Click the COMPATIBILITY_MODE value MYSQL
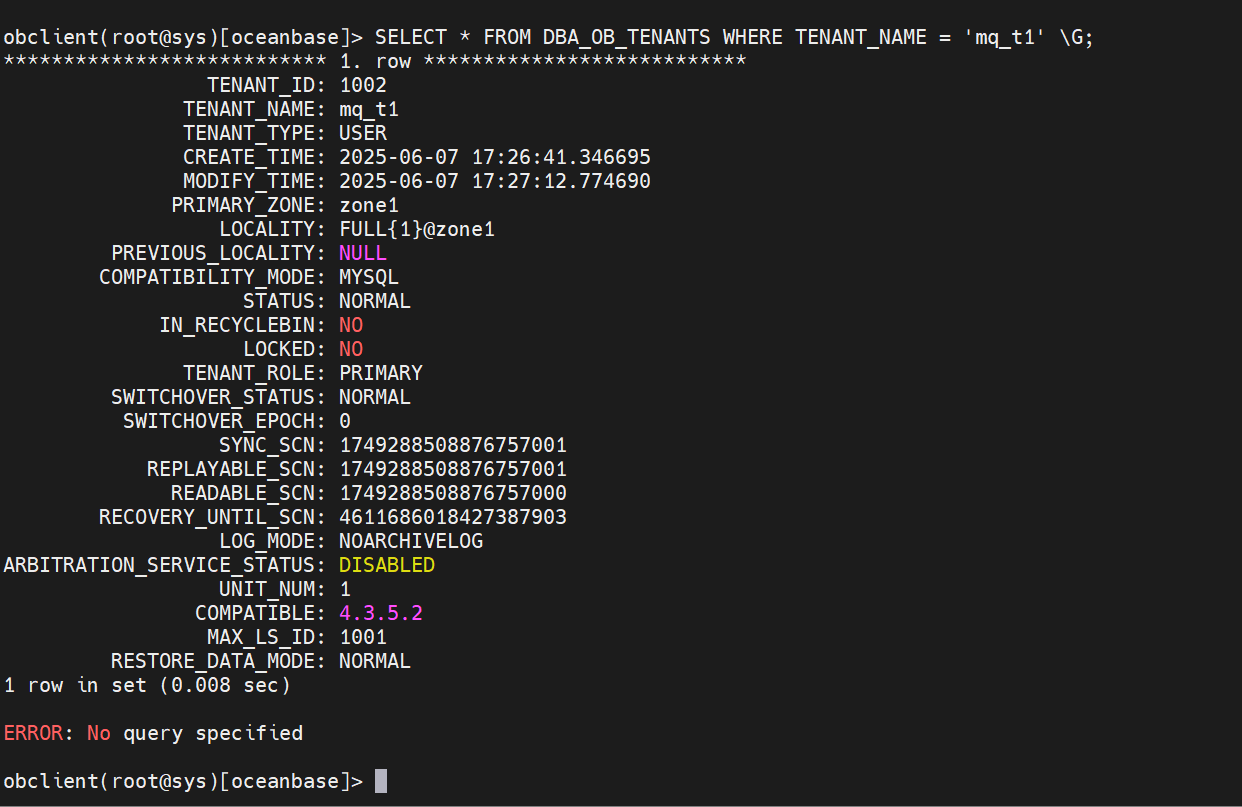This screenshot has height=807, width=1242. [x=369, y=277]
